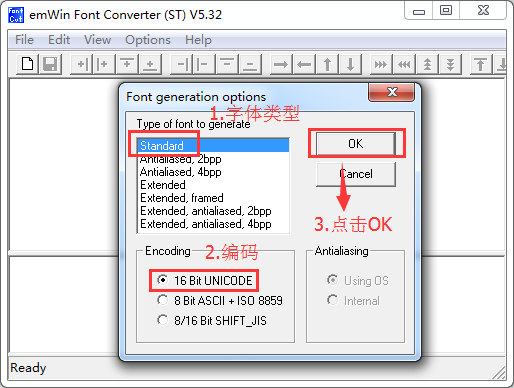Viewport: 514px width, 388px height.
Task: Close the emWin Font Converter main window
Action: point(483,10)
